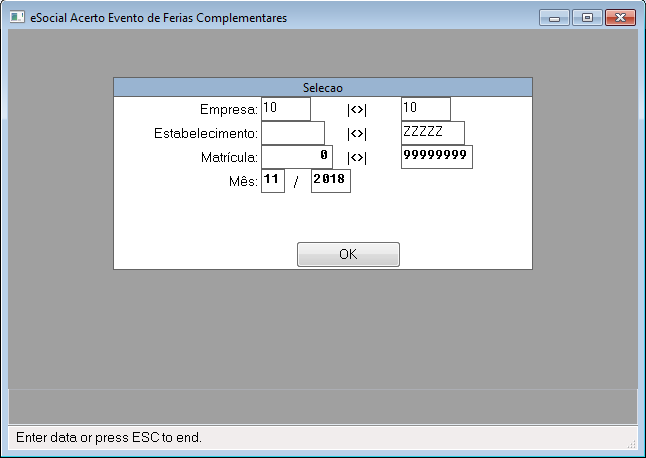Click the year field showing 2018

point(331,181)
